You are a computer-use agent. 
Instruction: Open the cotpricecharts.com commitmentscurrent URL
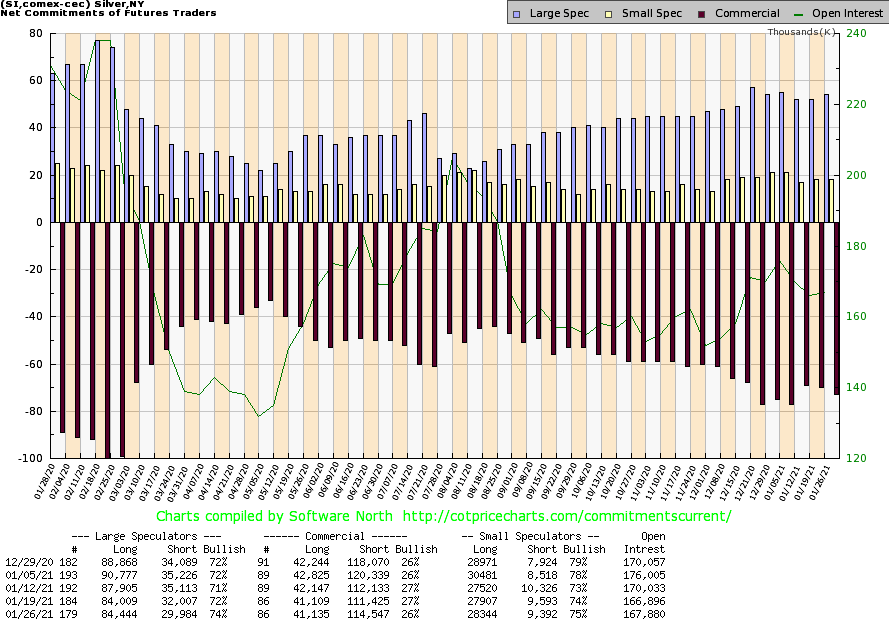point(567,516)
